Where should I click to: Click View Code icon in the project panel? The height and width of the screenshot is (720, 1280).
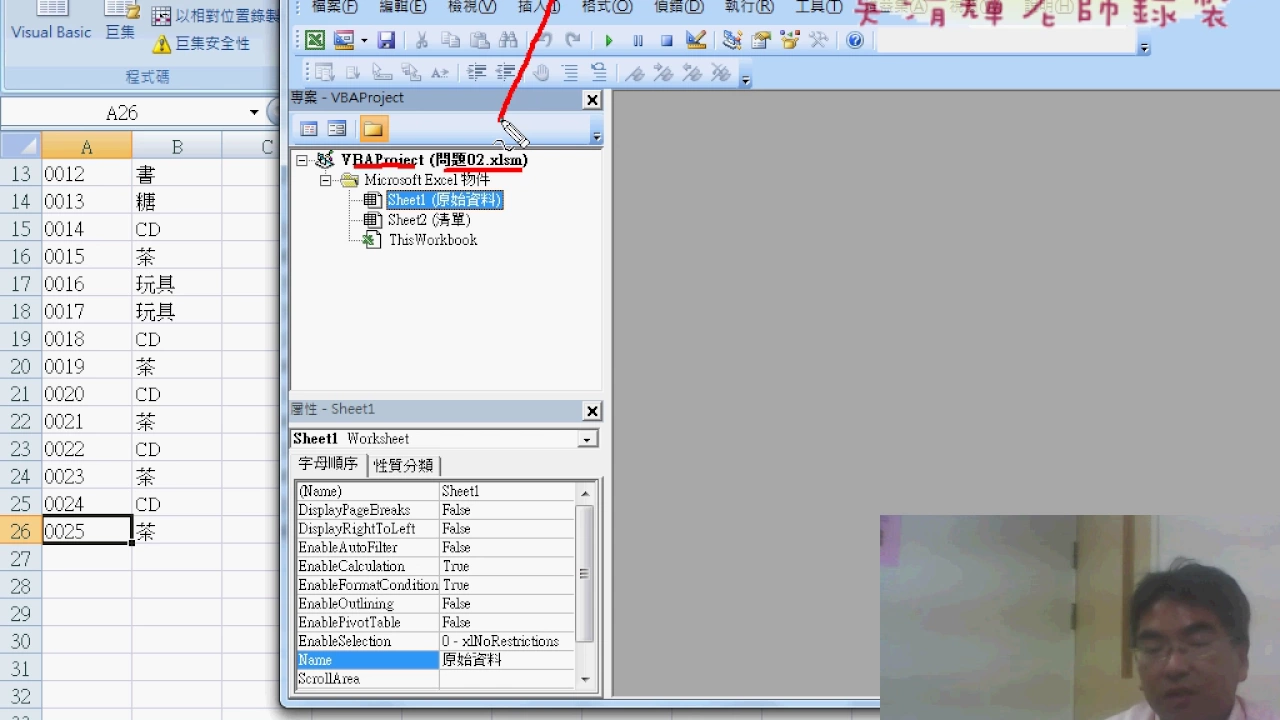(309, 129)
